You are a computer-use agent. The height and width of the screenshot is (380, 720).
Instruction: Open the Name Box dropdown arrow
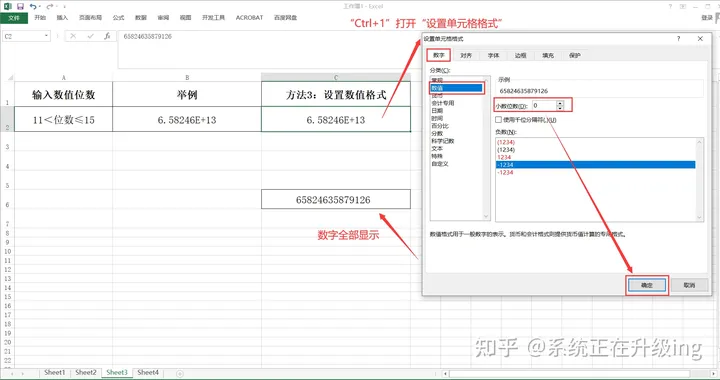click(x=46, y=36)
